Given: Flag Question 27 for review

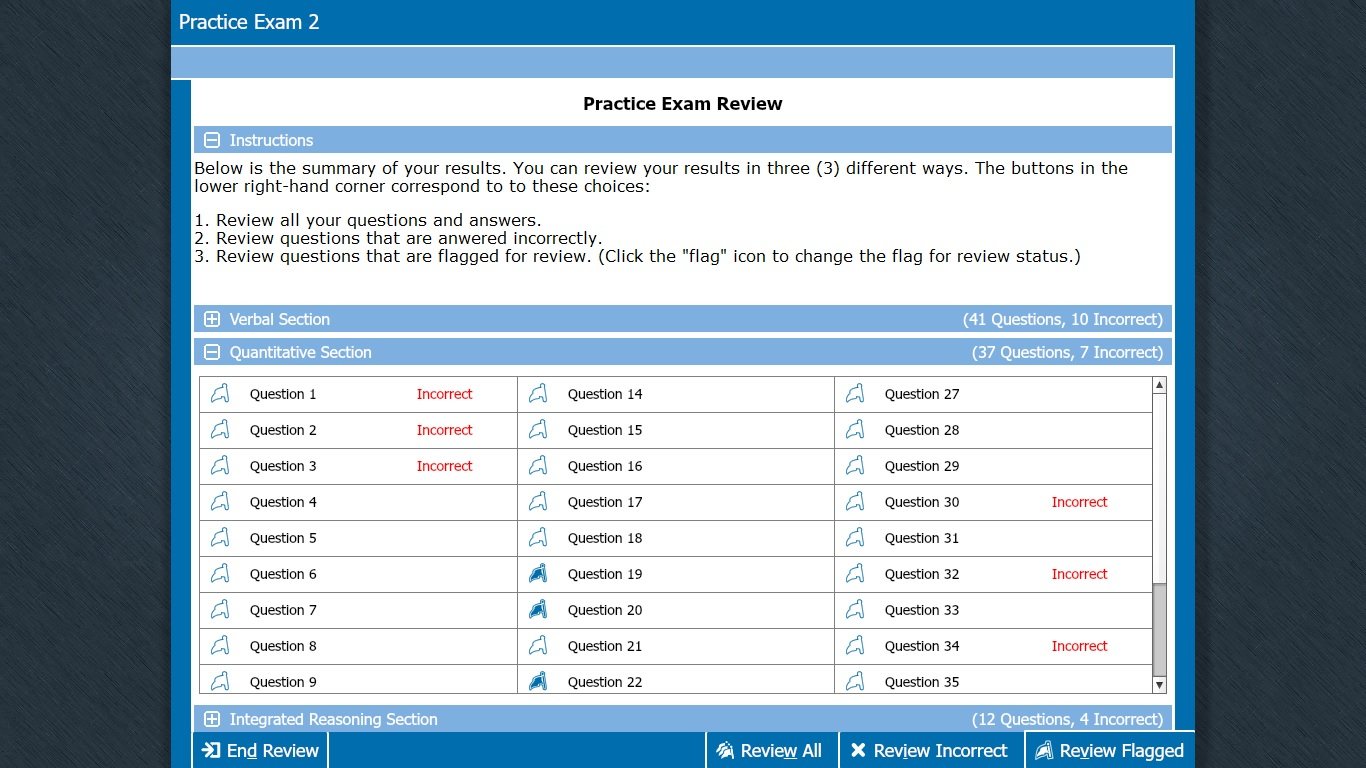Looking at the screenshot, I should click(855, 394).
